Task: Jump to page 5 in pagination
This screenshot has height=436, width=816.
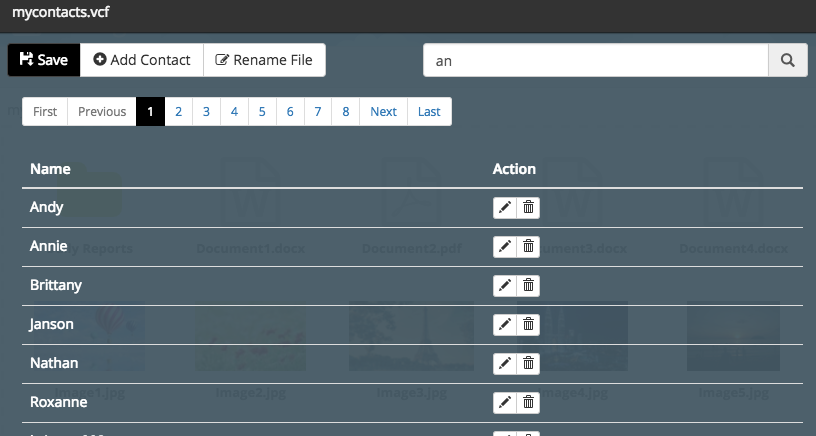Action: [x=262, y=112]
